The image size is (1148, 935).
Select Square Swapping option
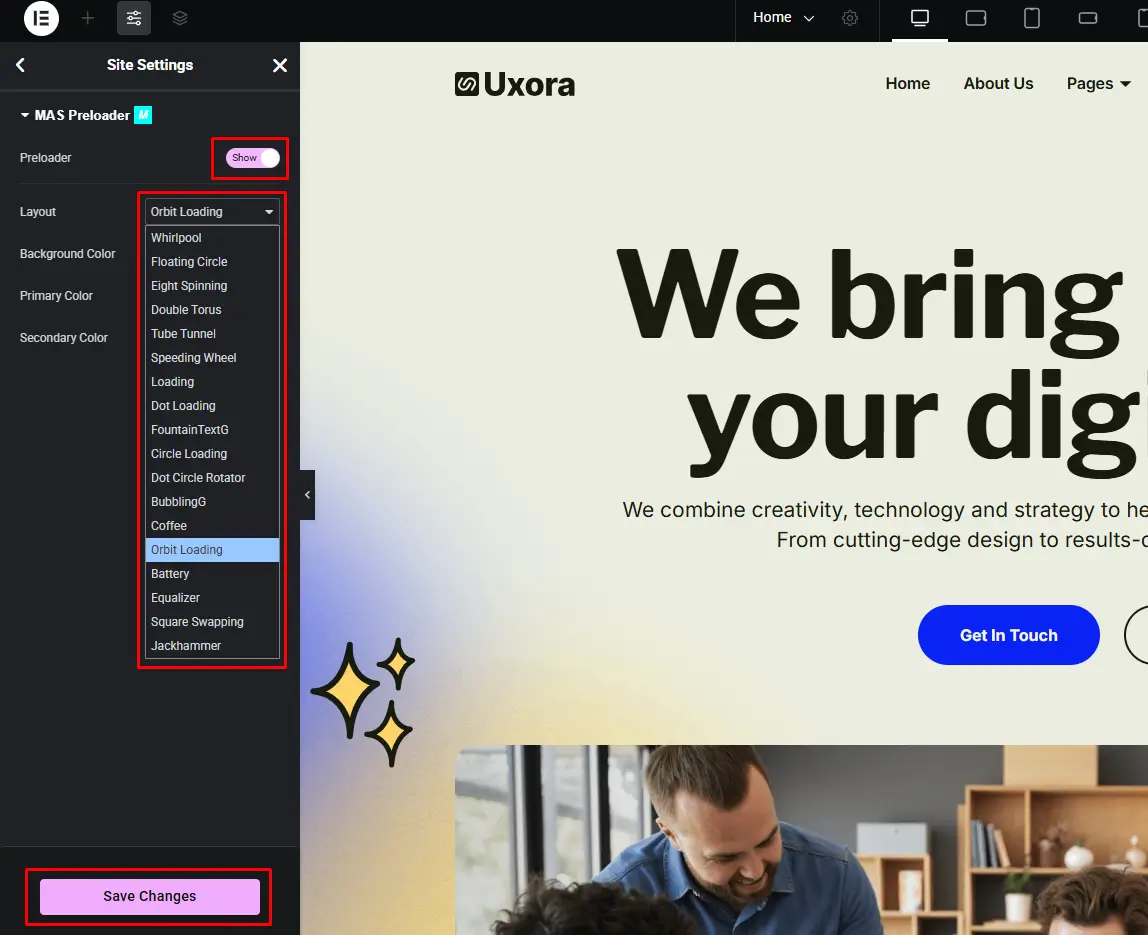click(x=212, y=622)
